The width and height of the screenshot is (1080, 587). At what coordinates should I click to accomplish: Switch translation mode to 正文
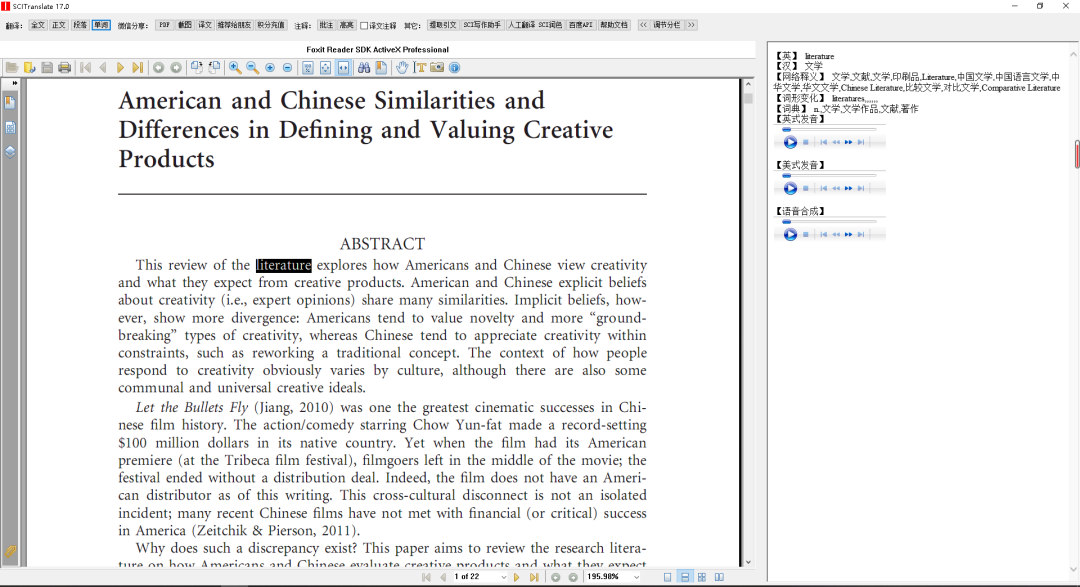click(x=59, y=25)
